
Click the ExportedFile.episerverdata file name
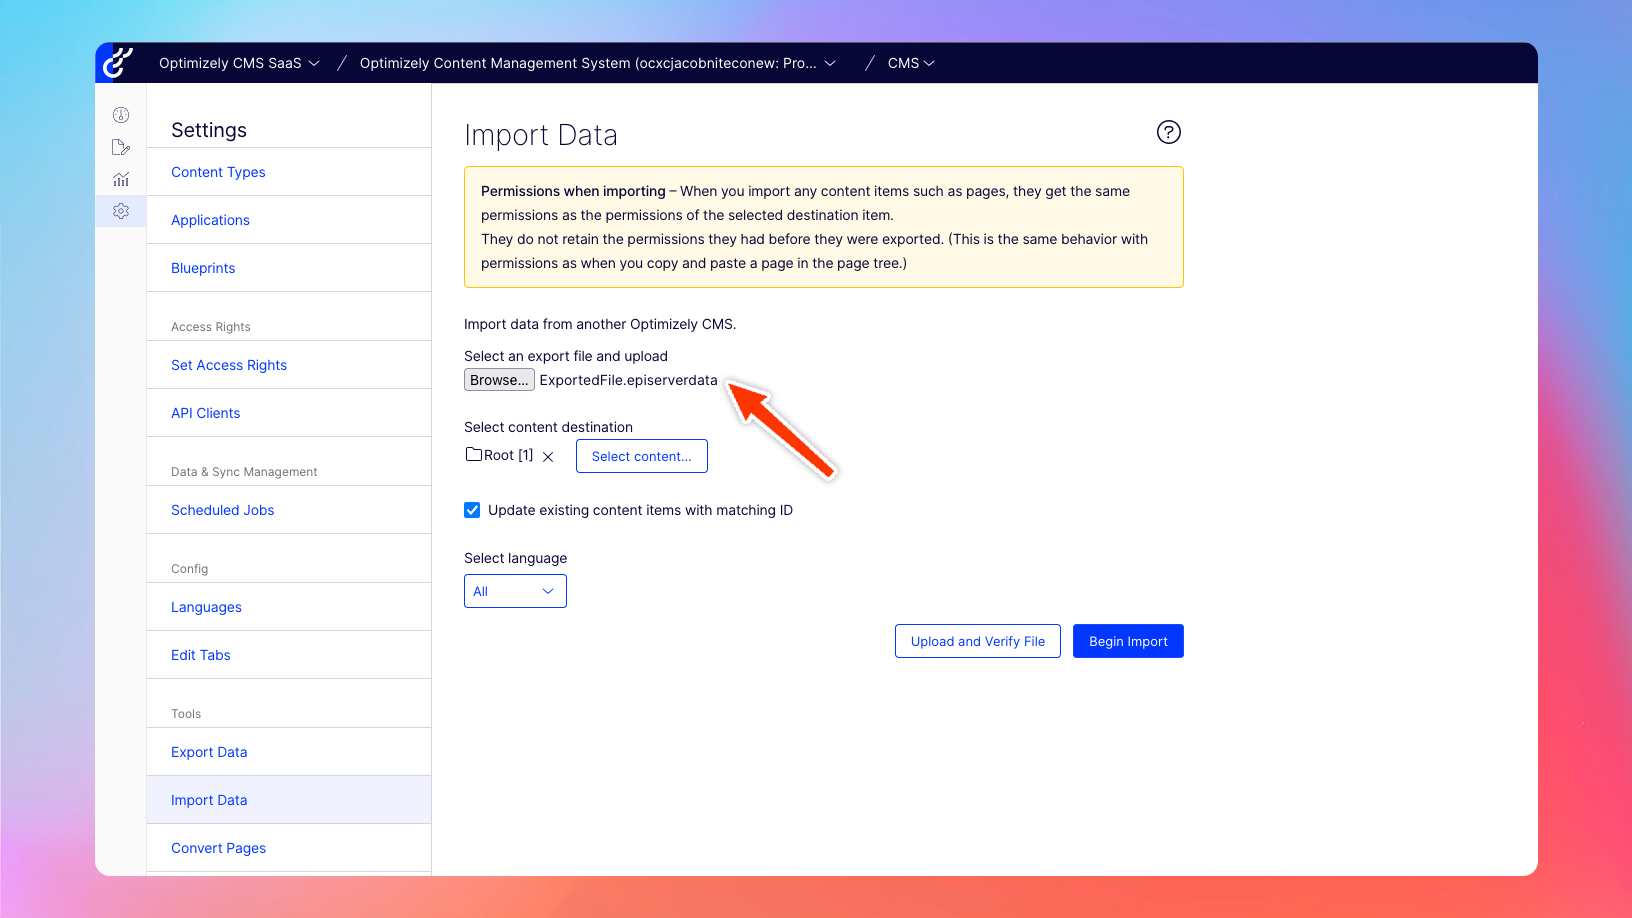click(628, 380)
